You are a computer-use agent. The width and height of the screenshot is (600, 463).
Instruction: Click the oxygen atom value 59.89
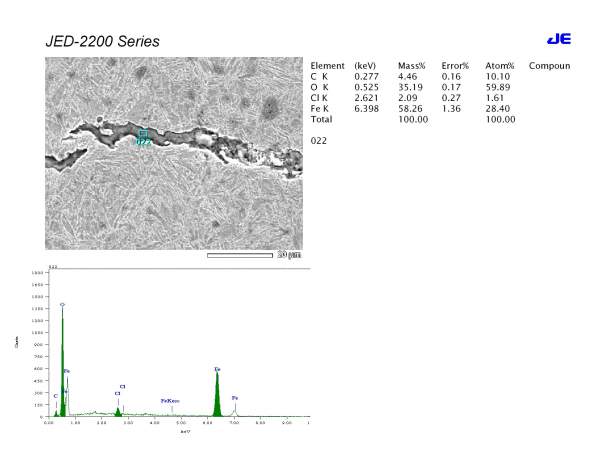click(x=498, y=87)
